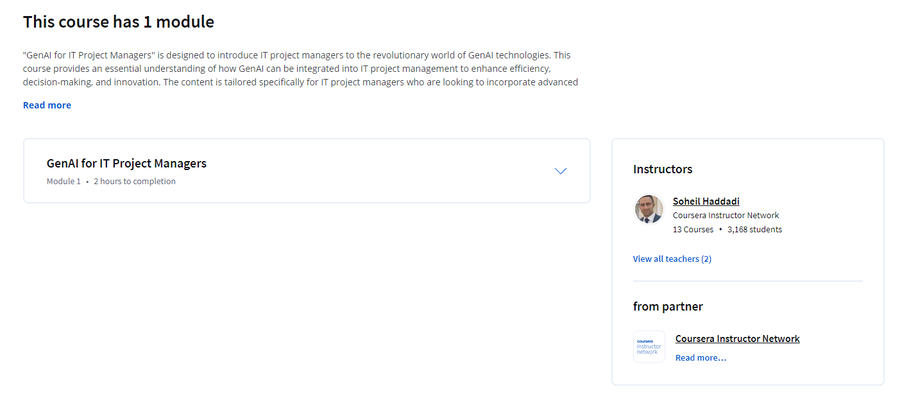Open the underlined Coursera Instructor Network partner link

[x=737, y=339]
